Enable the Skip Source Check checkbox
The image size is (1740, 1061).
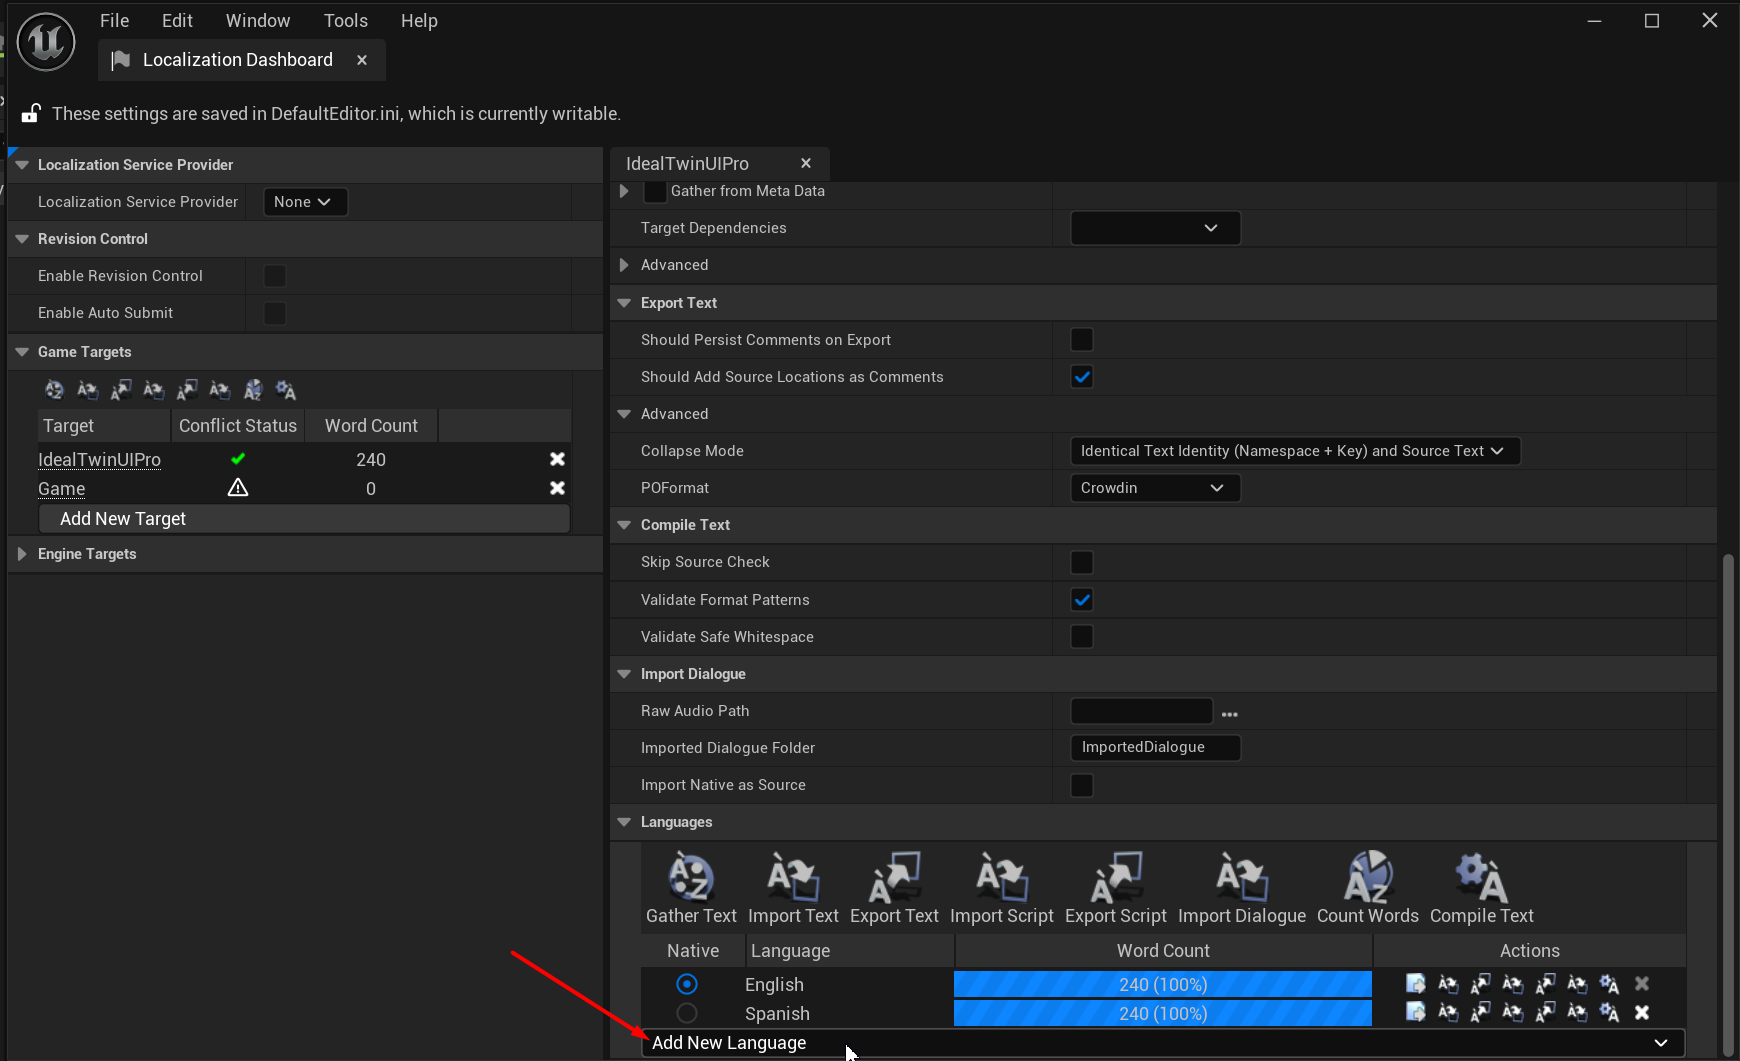(x=1082, y=562)
